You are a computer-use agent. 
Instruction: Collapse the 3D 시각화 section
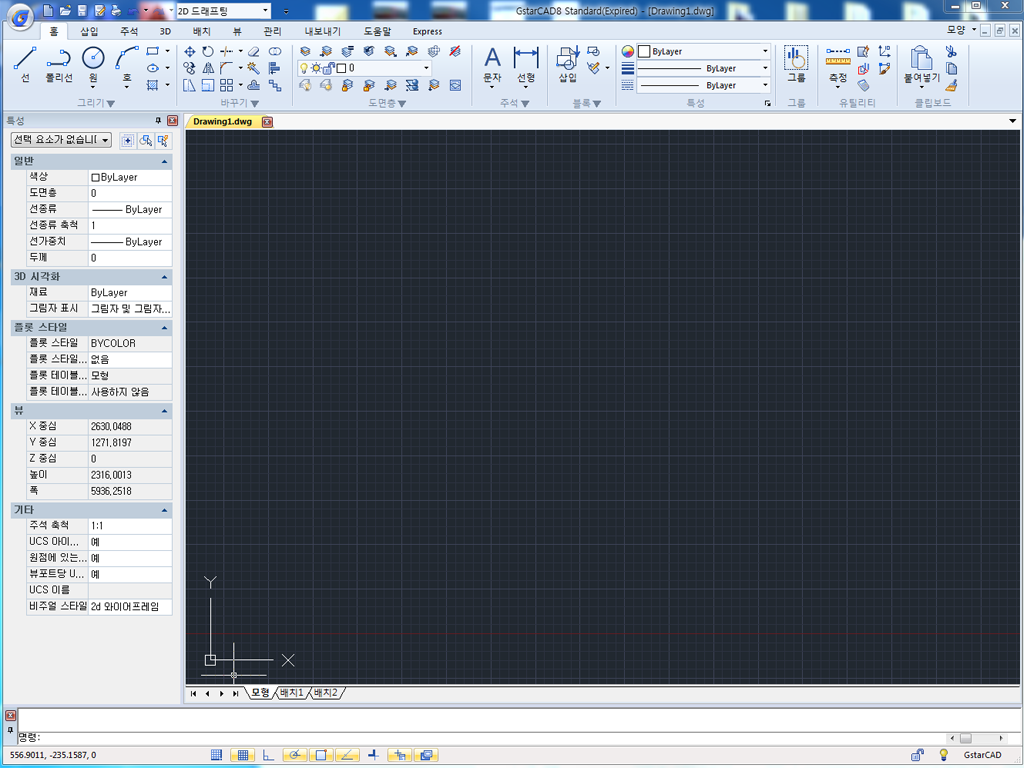pyautogui.click(x=164, y=277)
